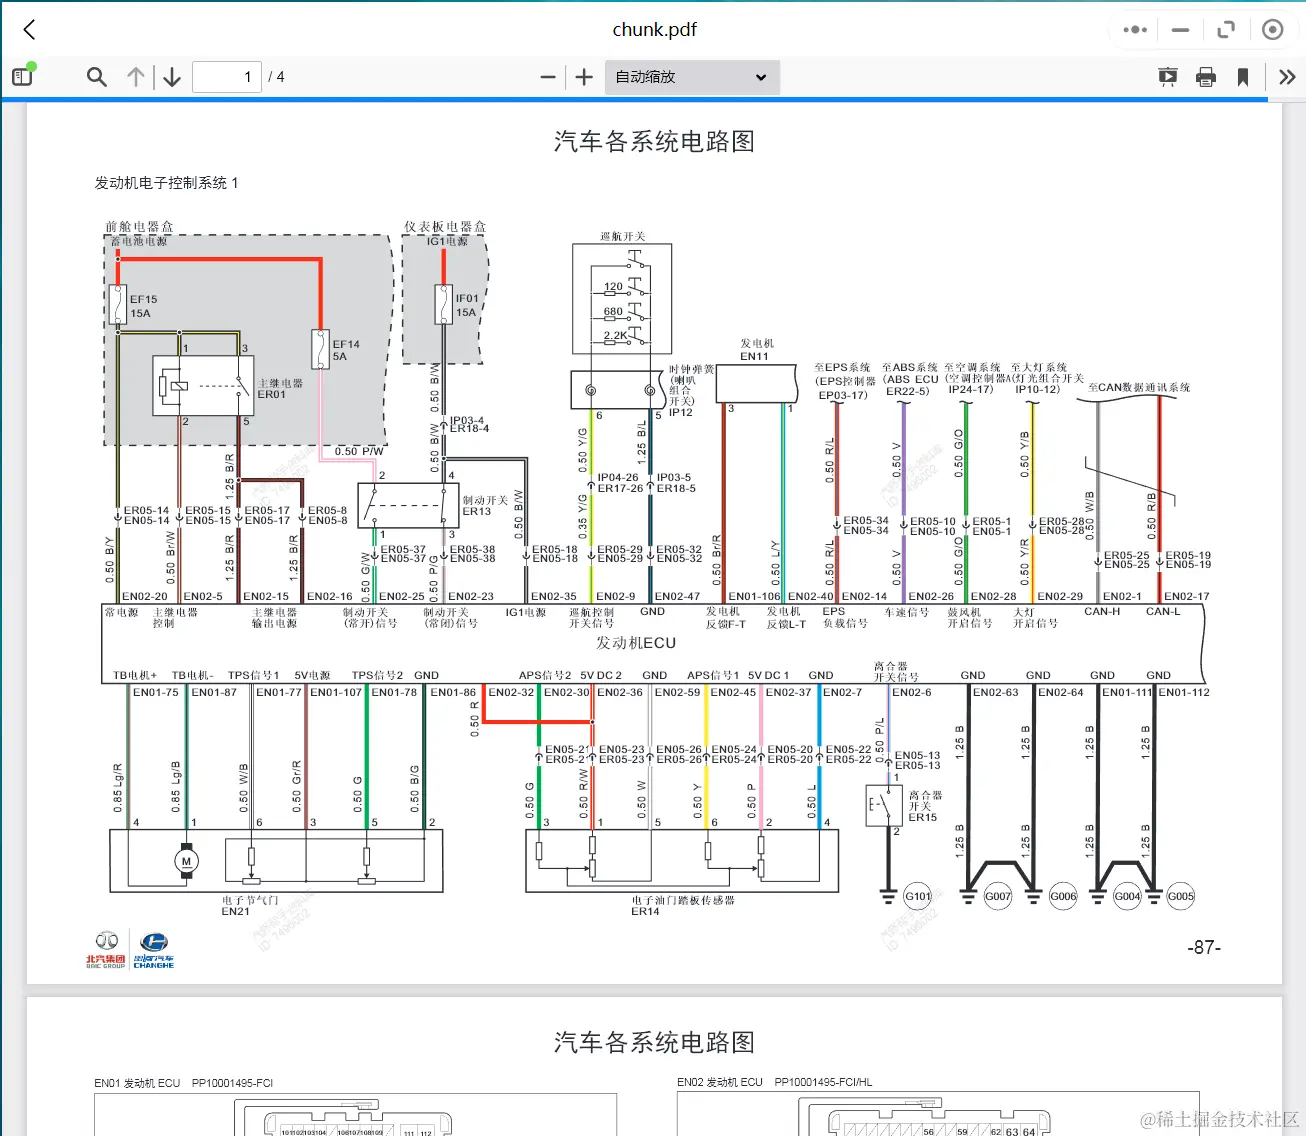Image resolution: width=1306 pixels, height=1136 pixels.
Task: Click the circular record-style icon in title bar
Action: tap(1272, 30)
